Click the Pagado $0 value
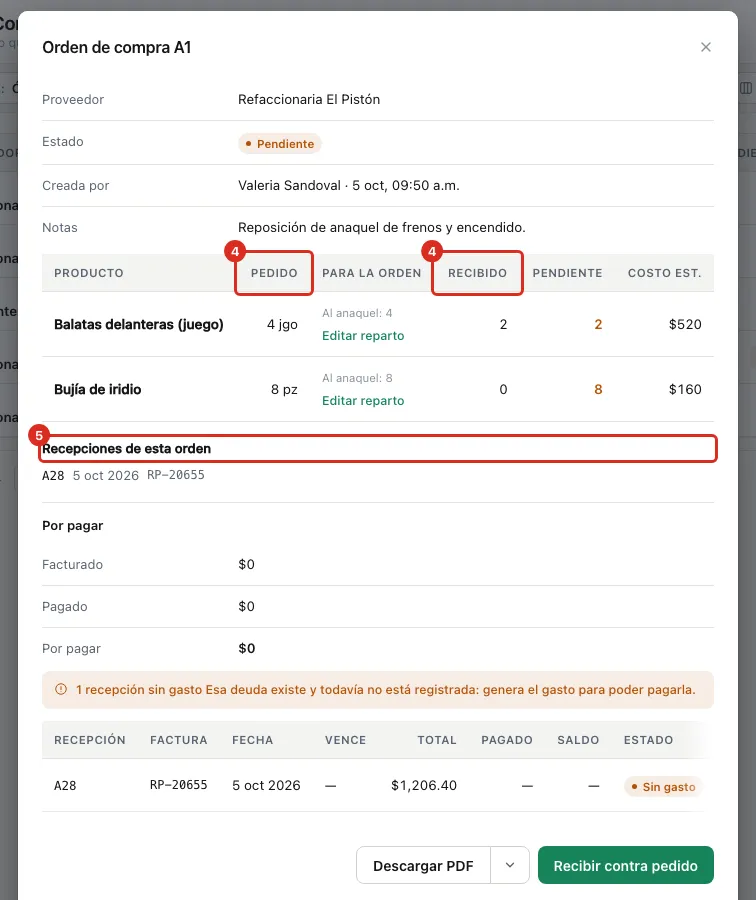 [x=246, y=606]
